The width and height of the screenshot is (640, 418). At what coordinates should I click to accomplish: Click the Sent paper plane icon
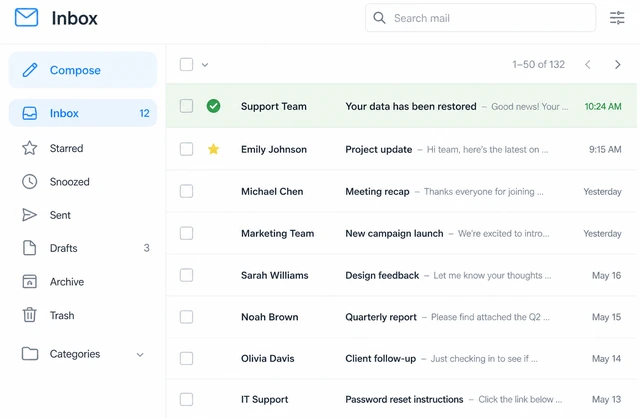29,215
